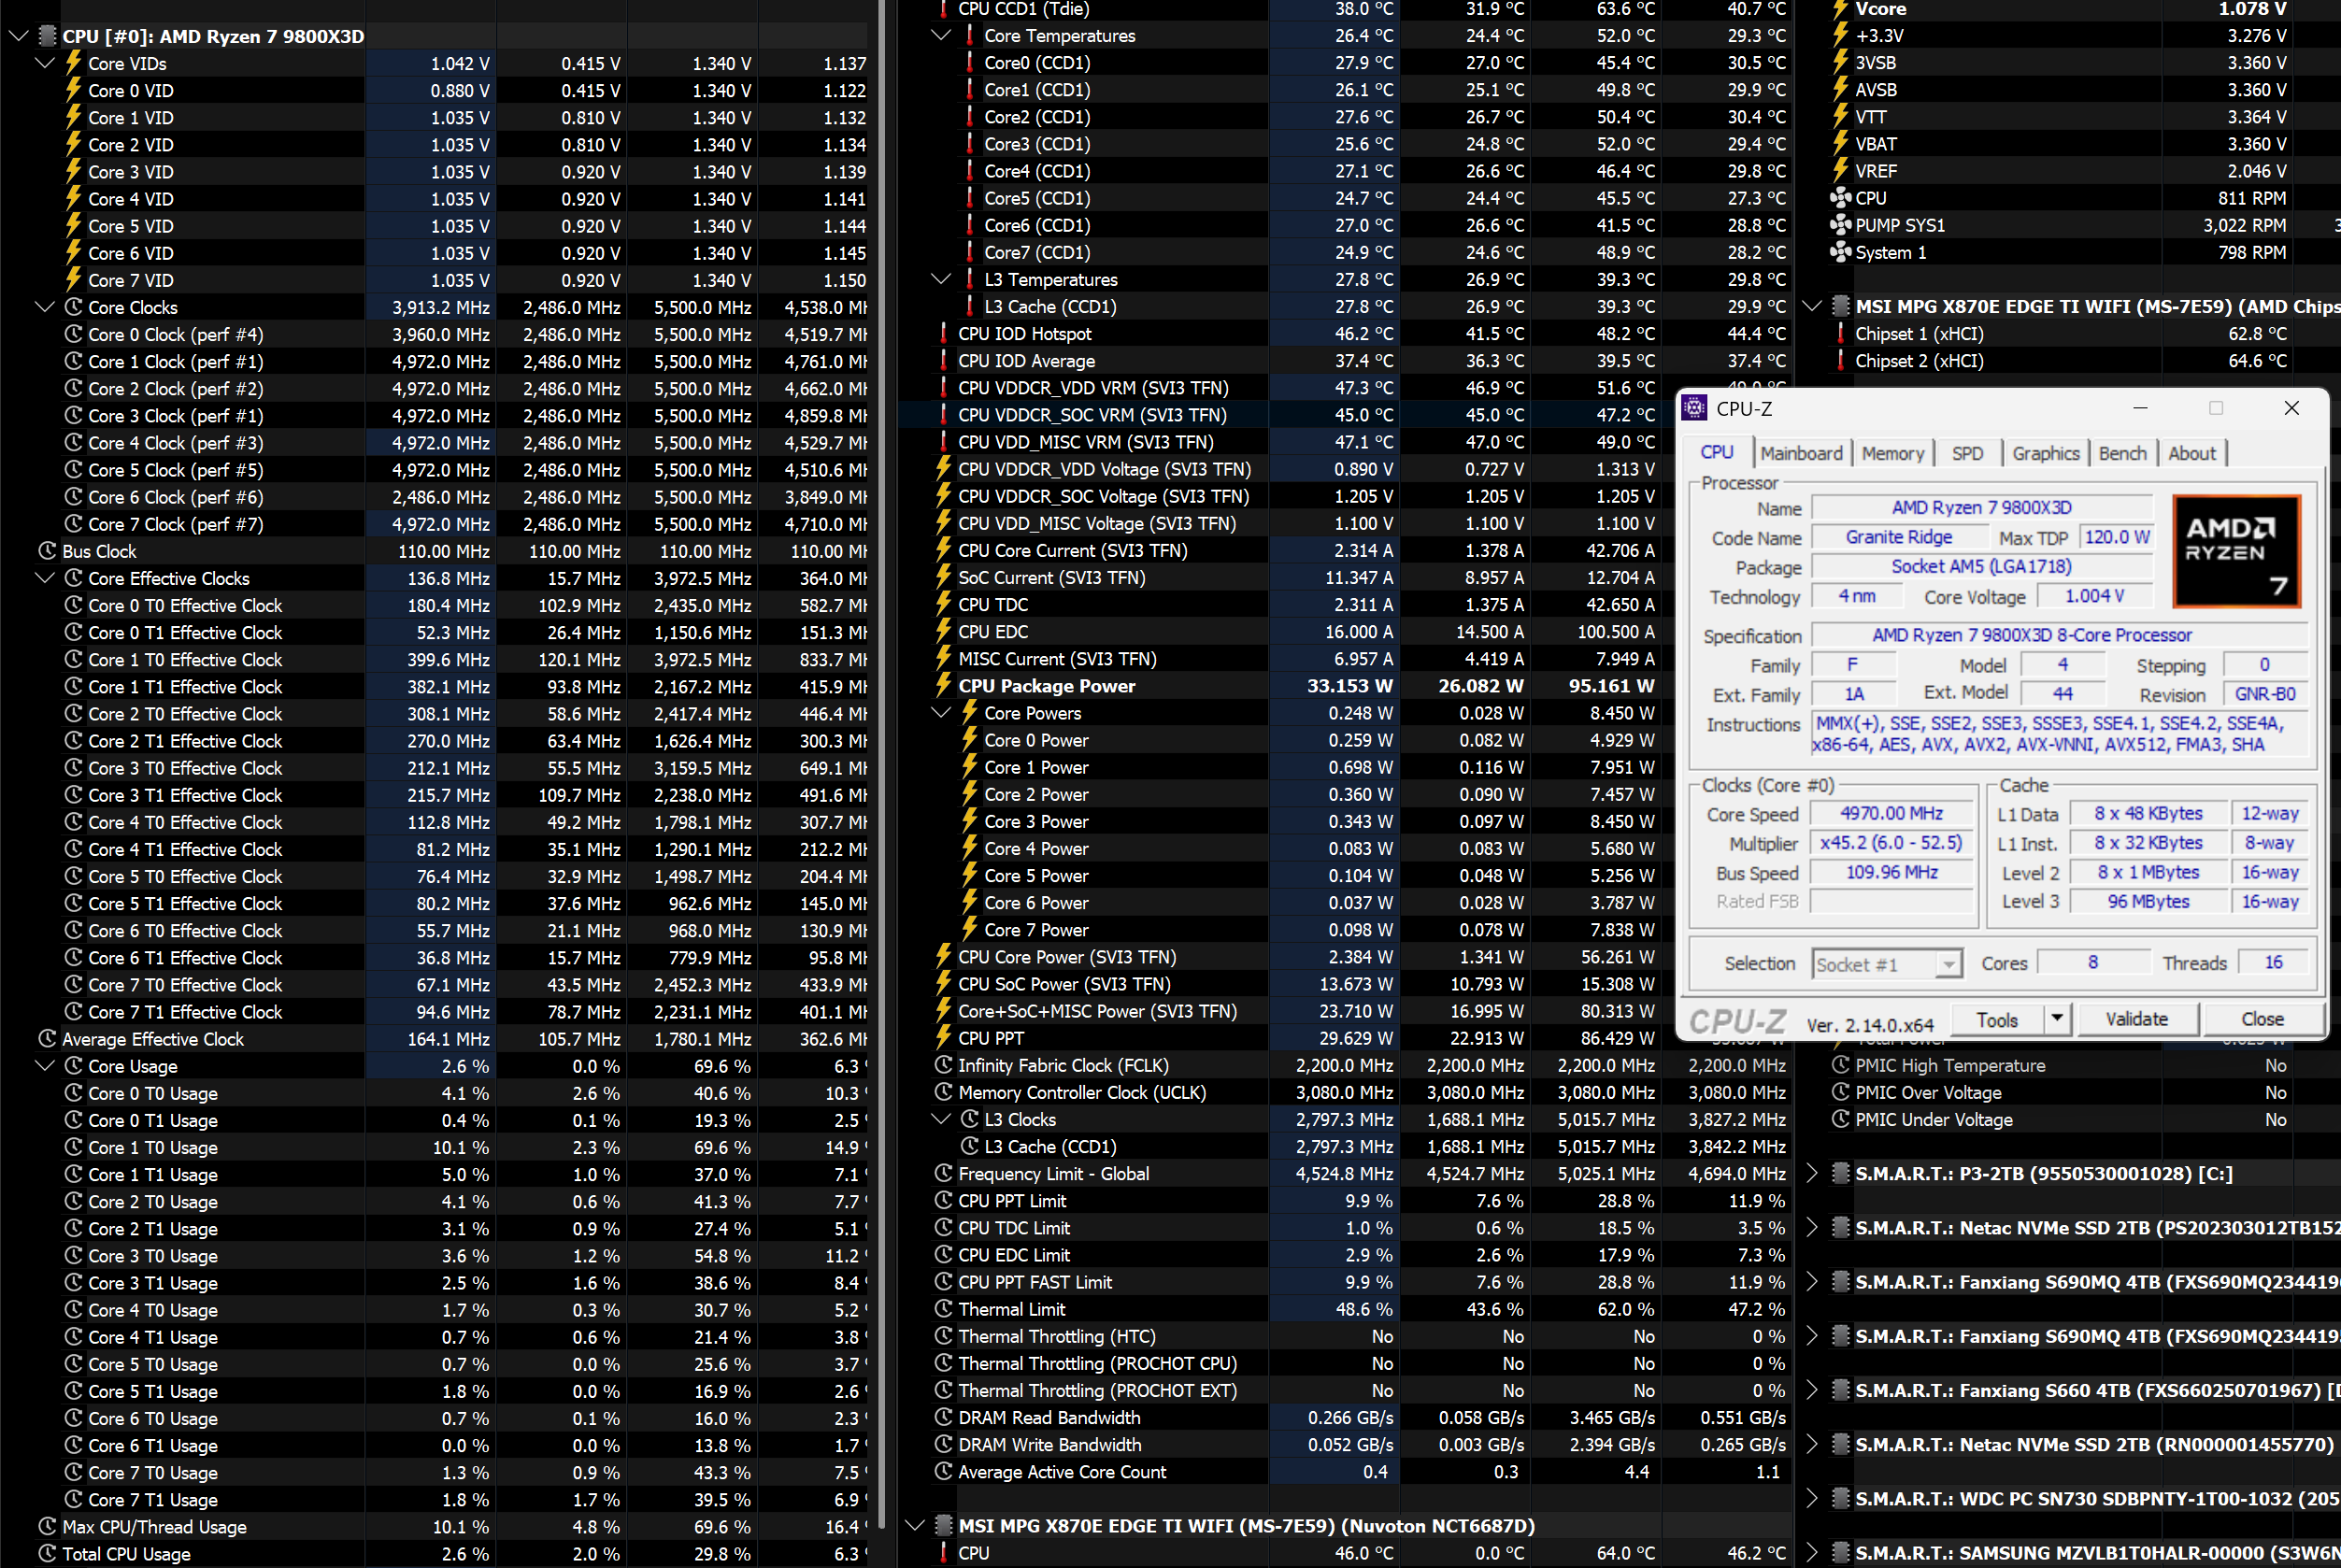Click the chip icon beside CPU [#0] header
This screenshot has height=1568, width=2341.
coord(47,36)
